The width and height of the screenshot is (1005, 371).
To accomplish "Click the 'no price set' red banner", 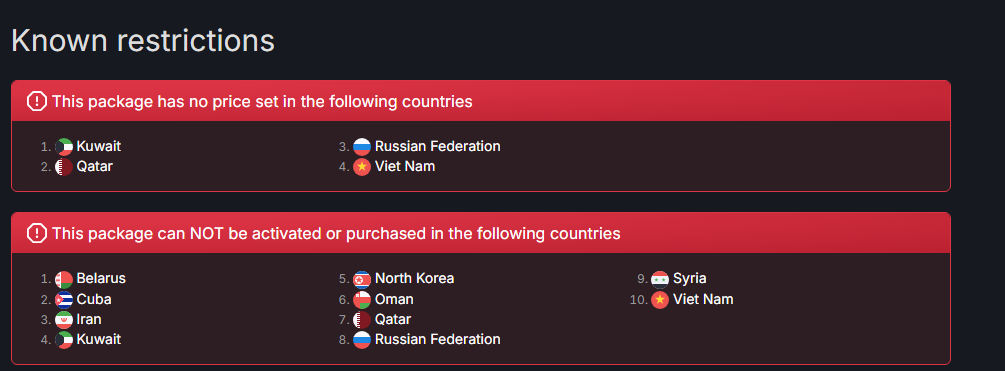I will [x=481, y=101].
